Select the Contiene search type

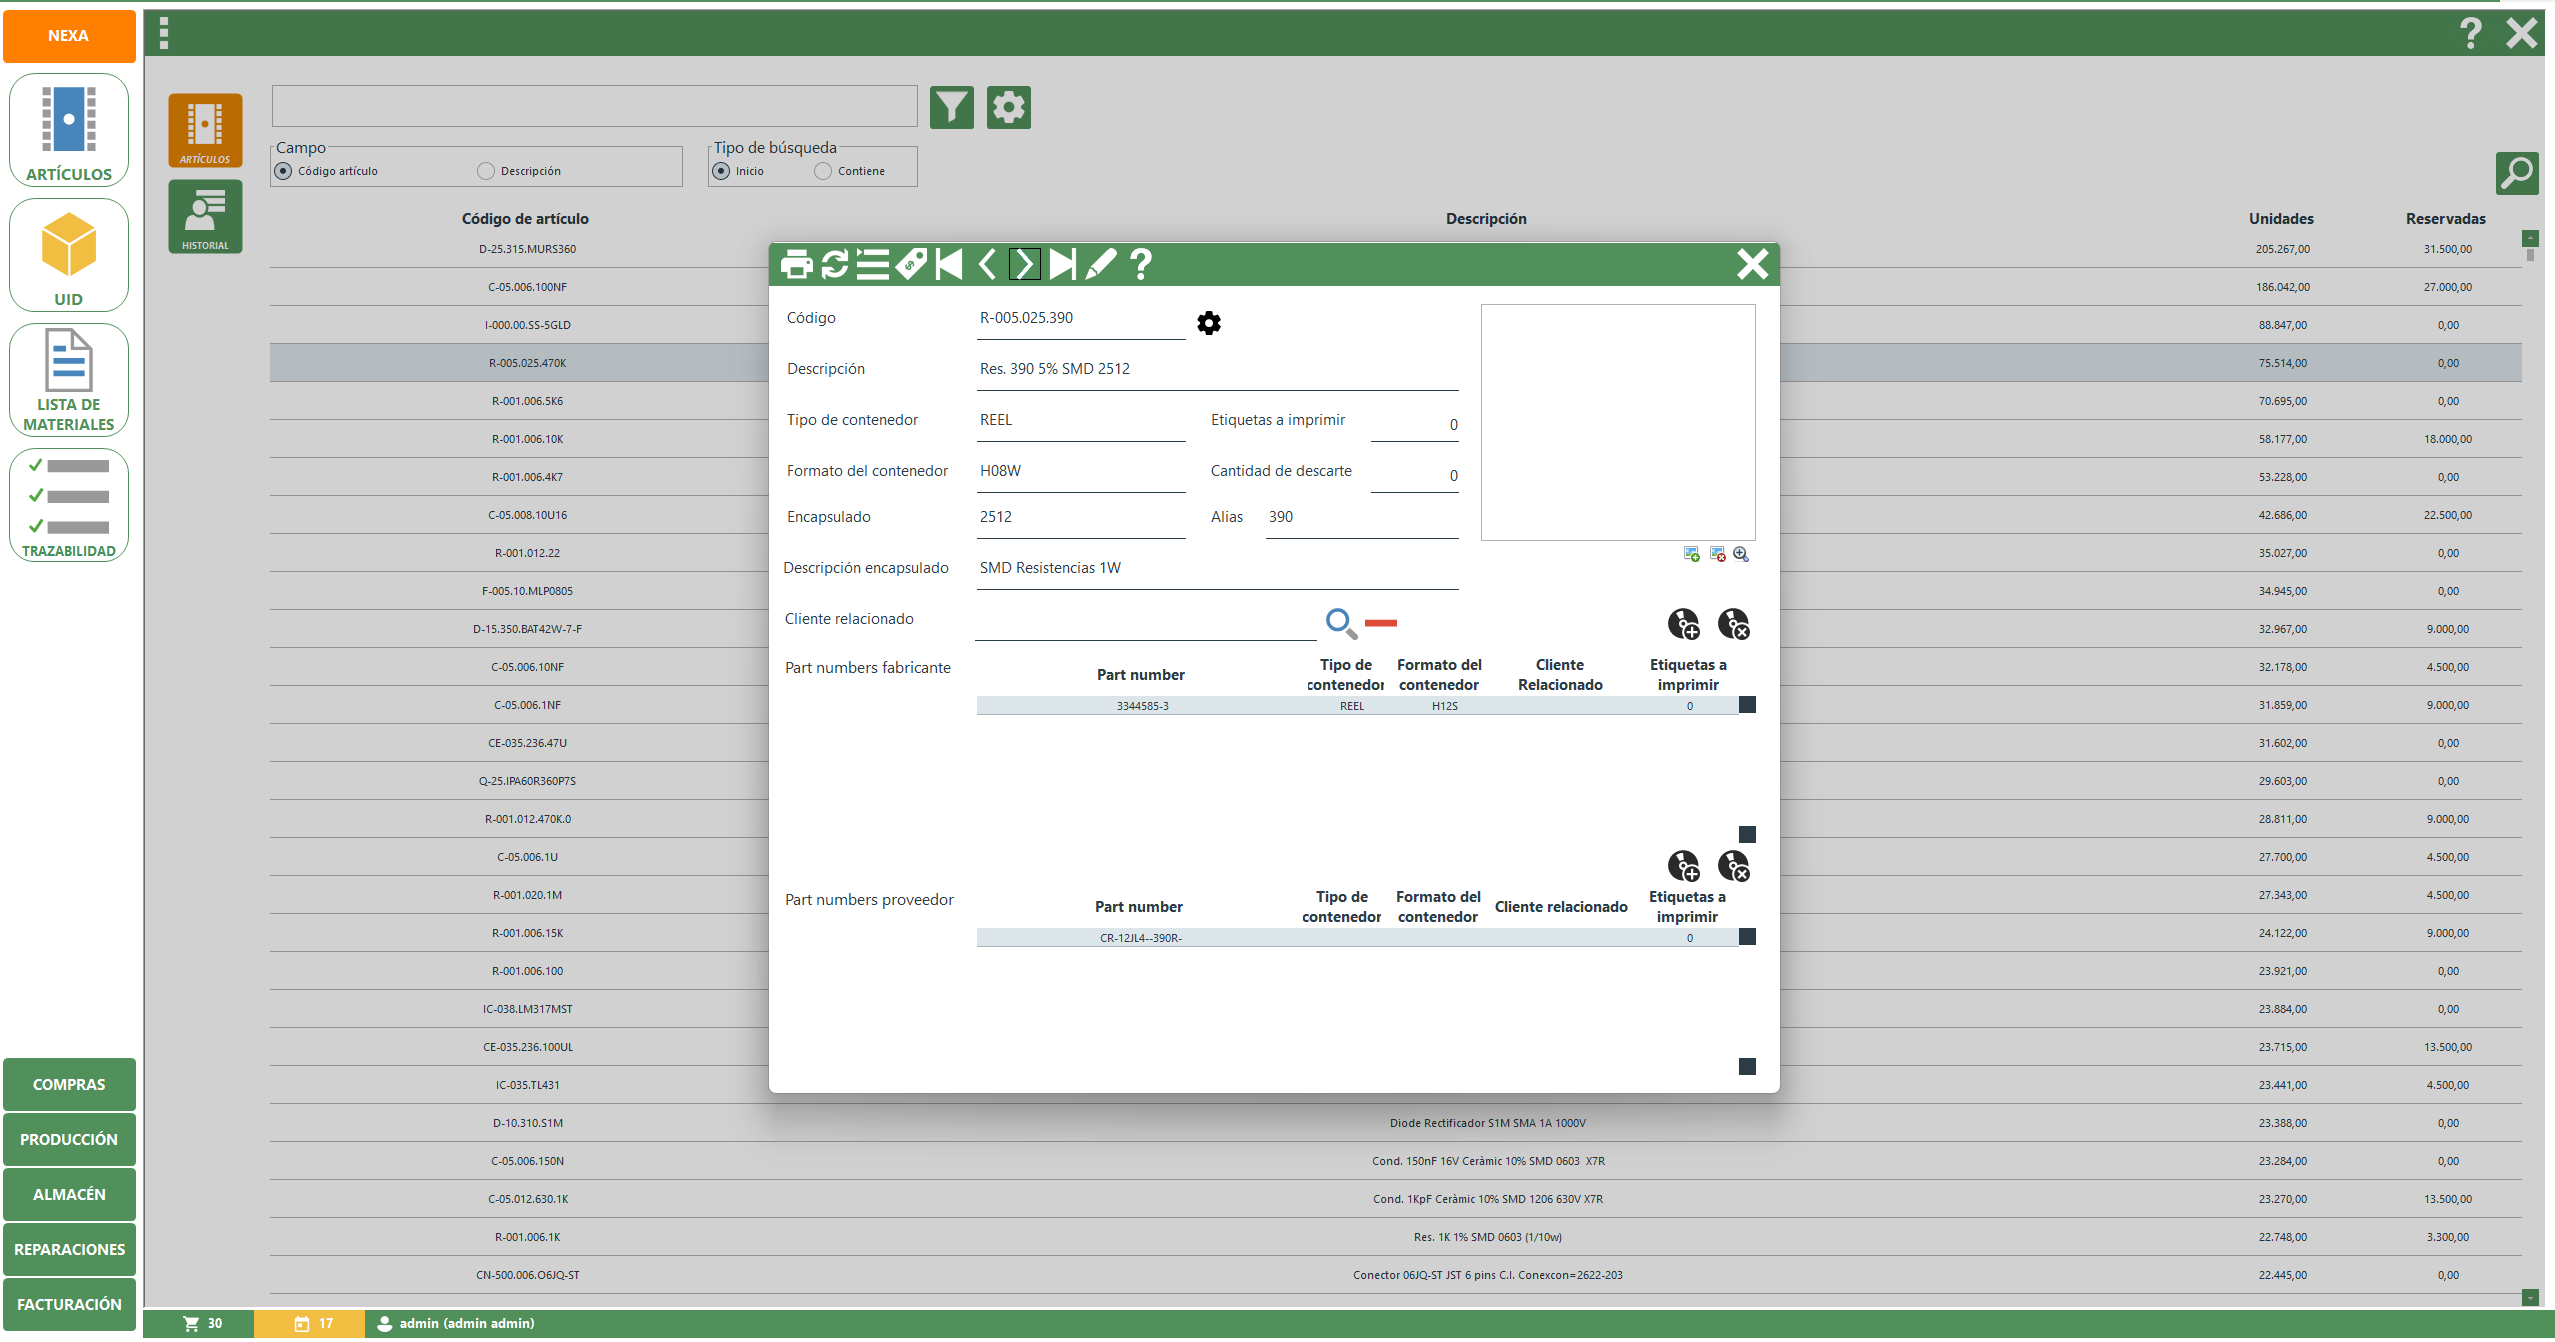point(823,171)
